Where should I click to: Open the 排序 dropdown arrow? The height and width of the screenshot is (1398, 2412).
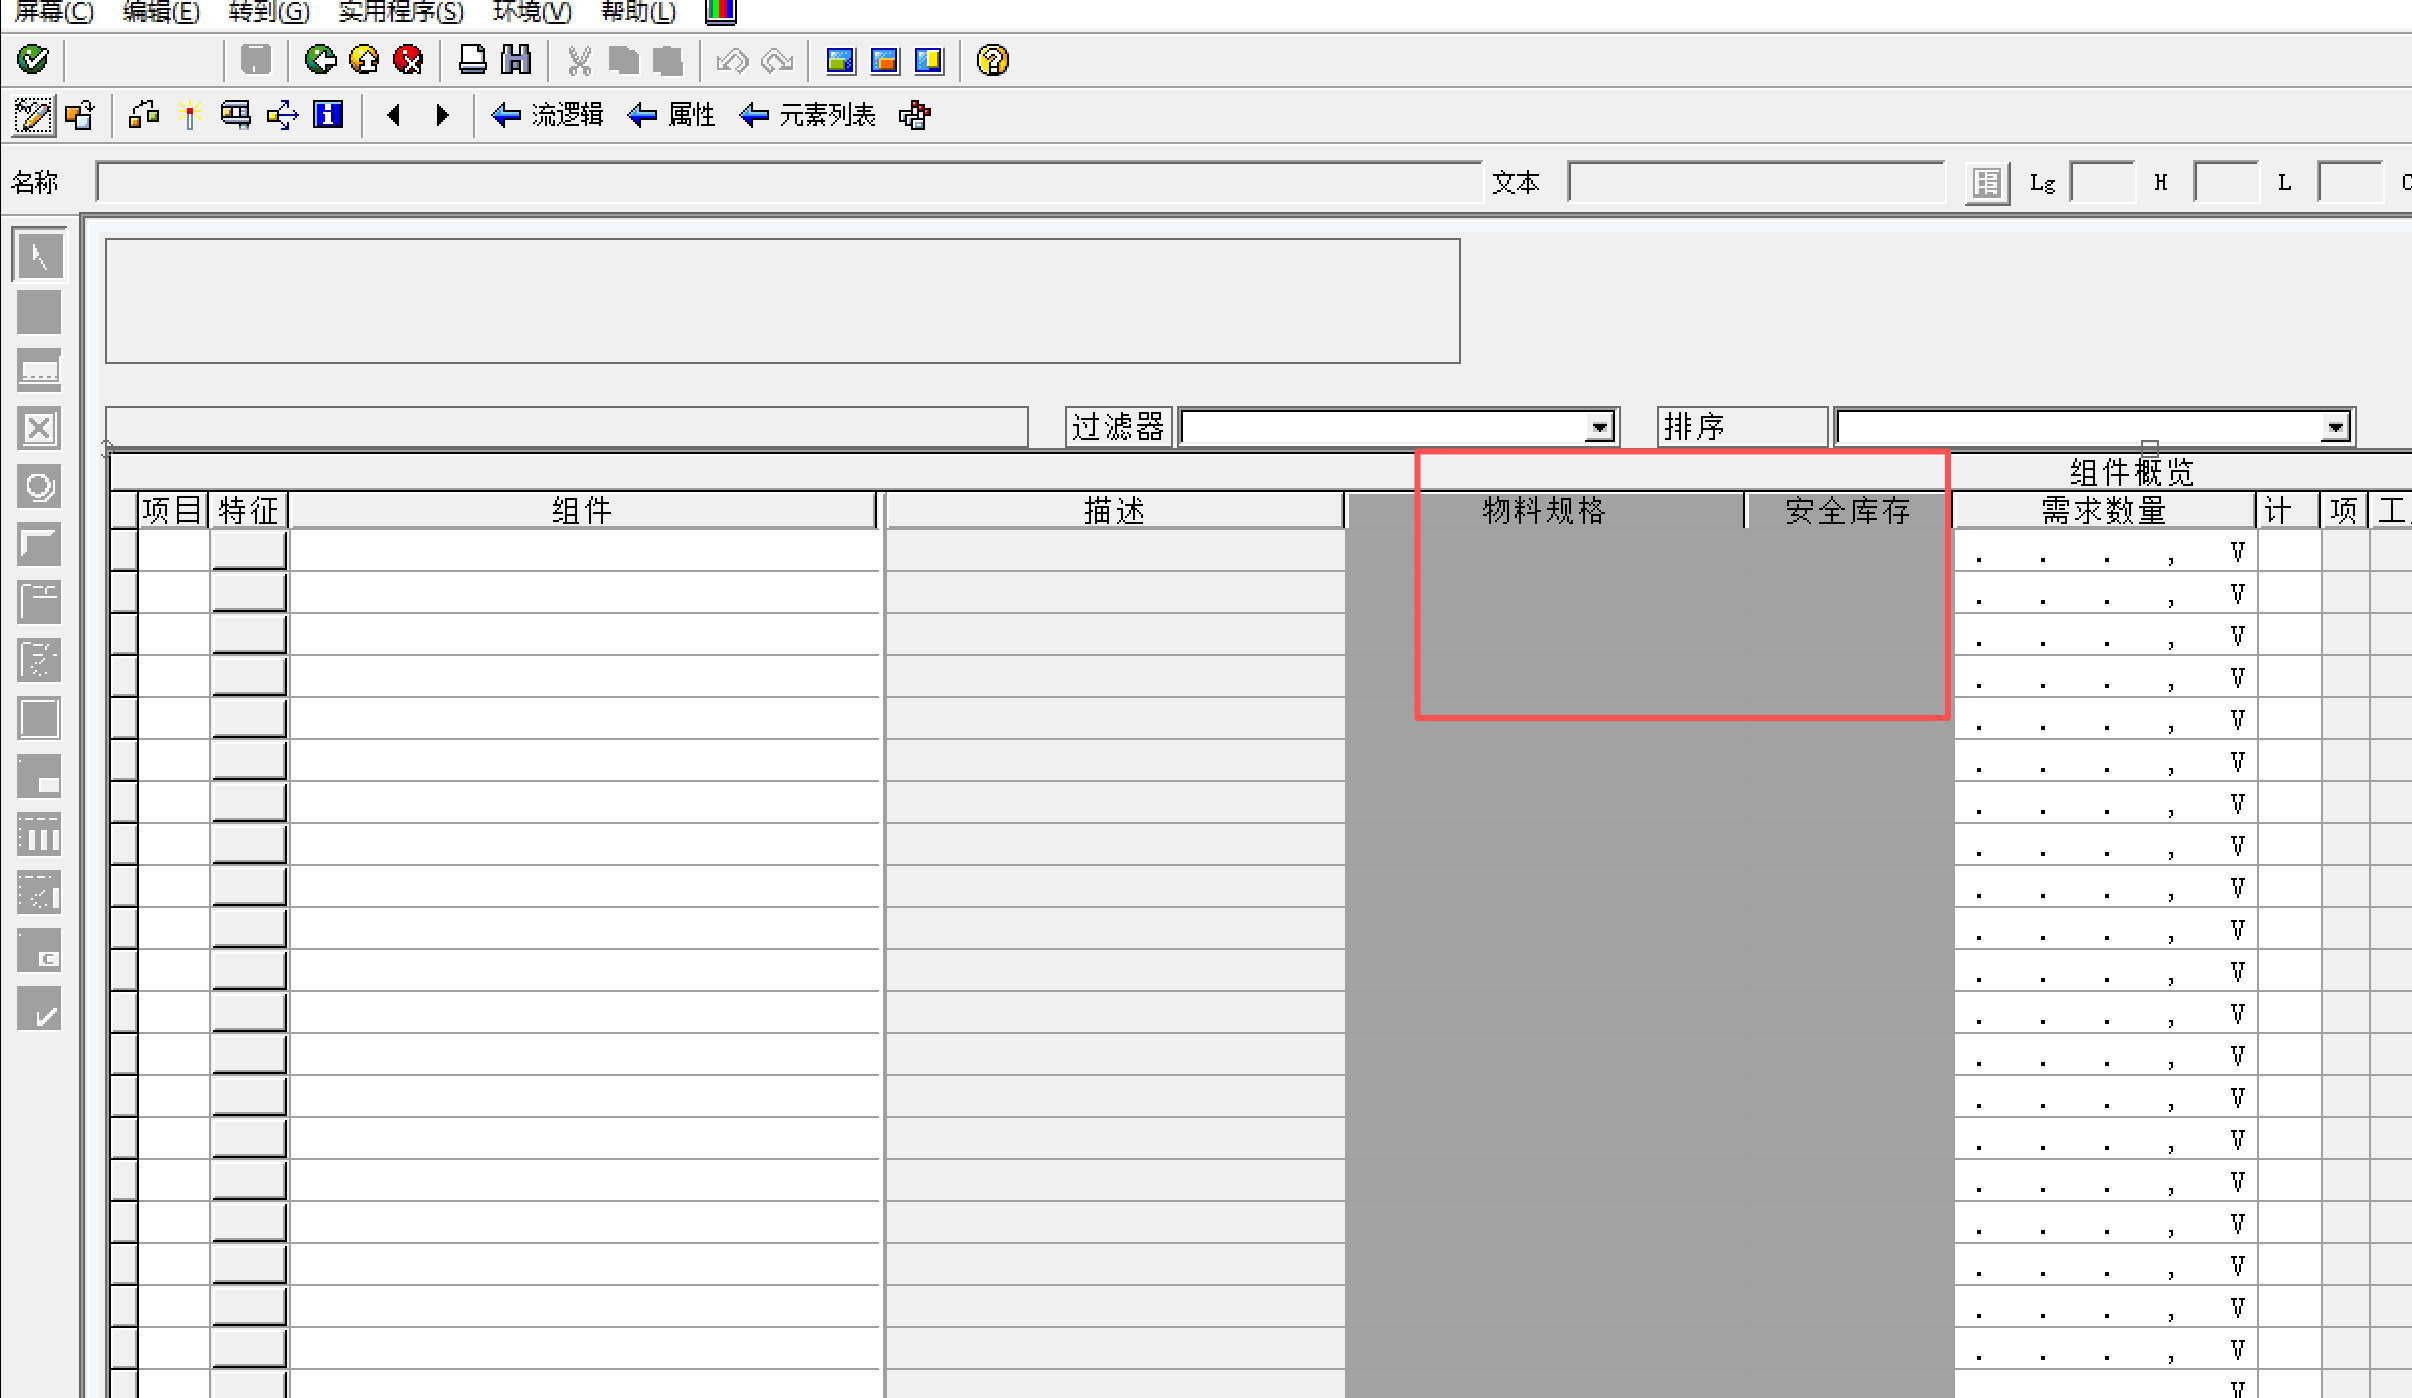coord(2335,428)
